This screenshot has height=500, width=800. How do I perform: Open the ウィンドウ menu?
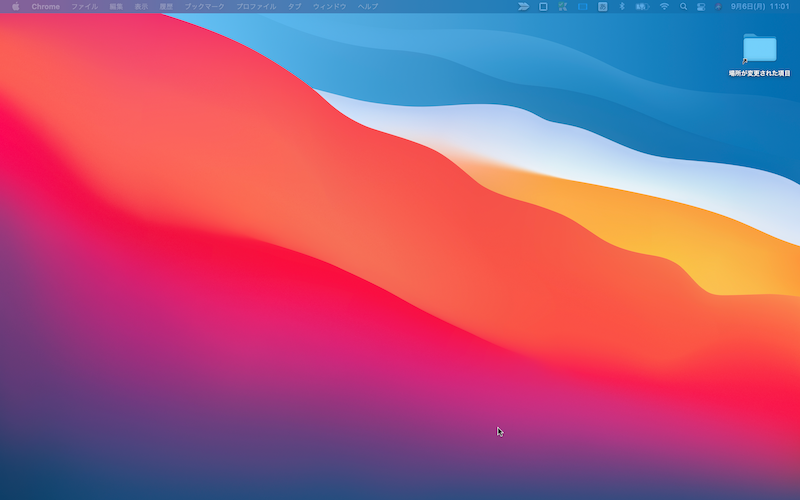click(x=329, y=7)
